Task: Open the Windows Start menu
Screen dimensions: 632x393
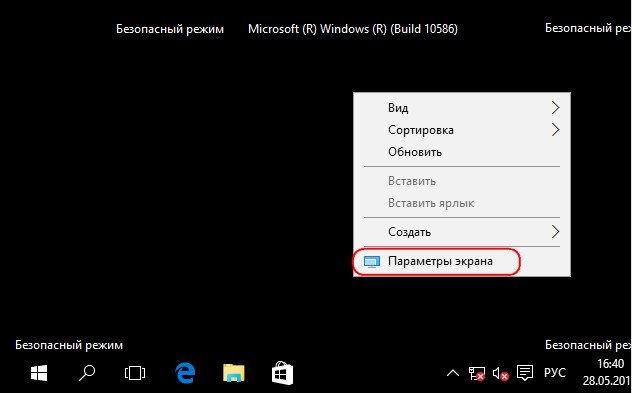Action: 39,373
